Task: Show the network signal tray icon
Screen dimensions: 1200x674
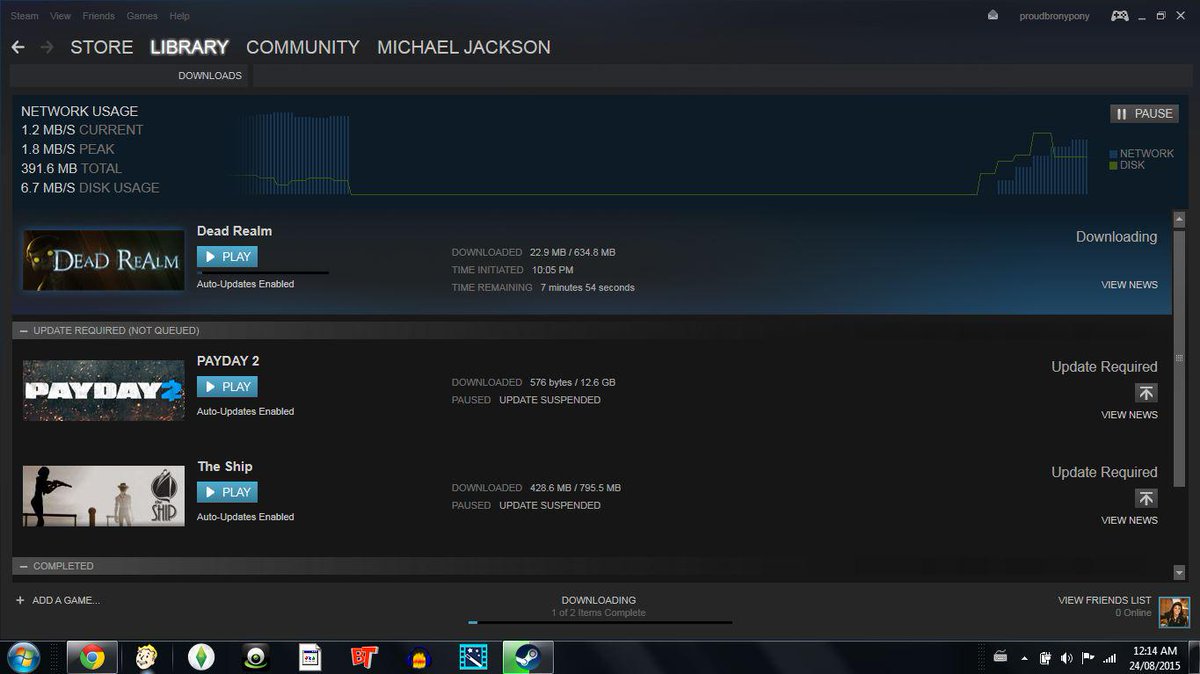Action: pos(1108,658)
